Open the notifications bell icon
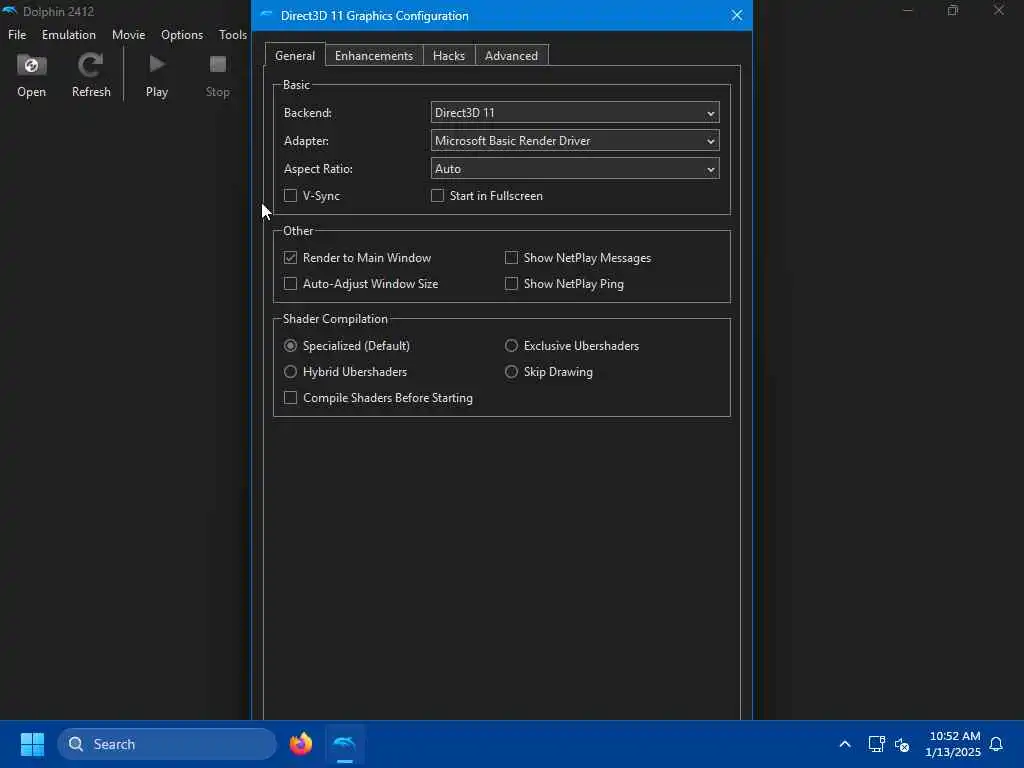The height and width of the screenshot is (768, 1024). point(996,744)
